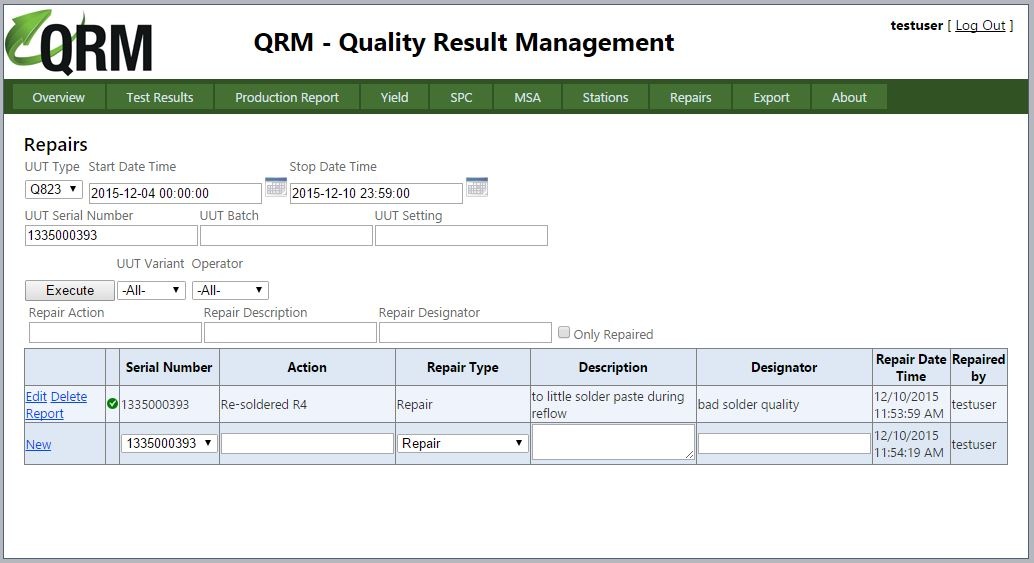Open the Export menu item
The width and height of the screenshot is (1034, 563).
pyautogui.click(x=772, y=98)
